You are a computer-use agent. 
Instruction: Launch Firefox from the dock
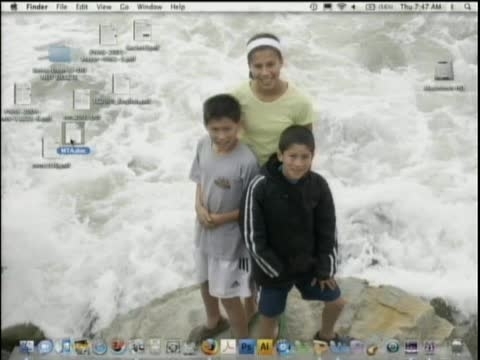point(209,347)
